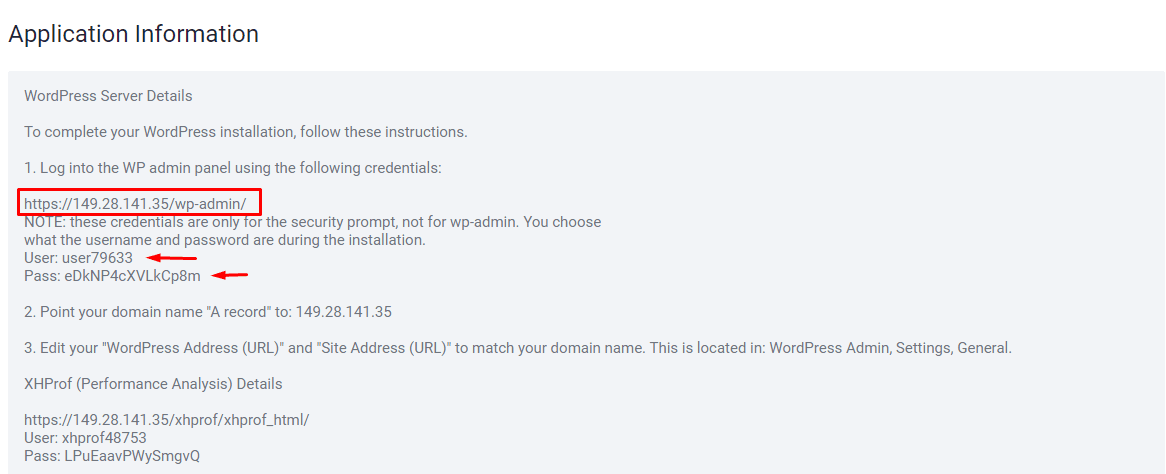Click the red arrow beside User line
The height and width of the screenshot is (474, 1166).
pos(172,258)
